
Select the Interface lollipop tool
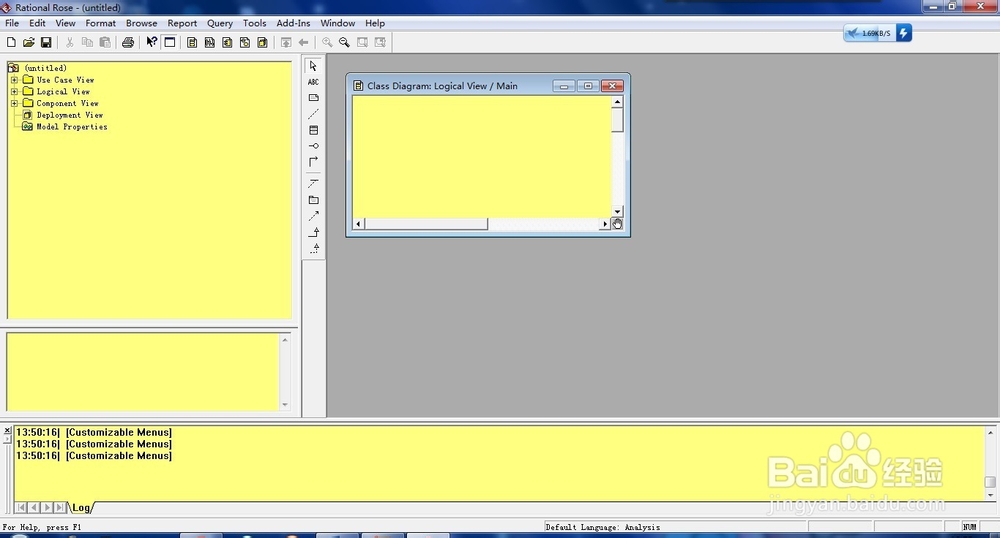(x=313, y=146)
